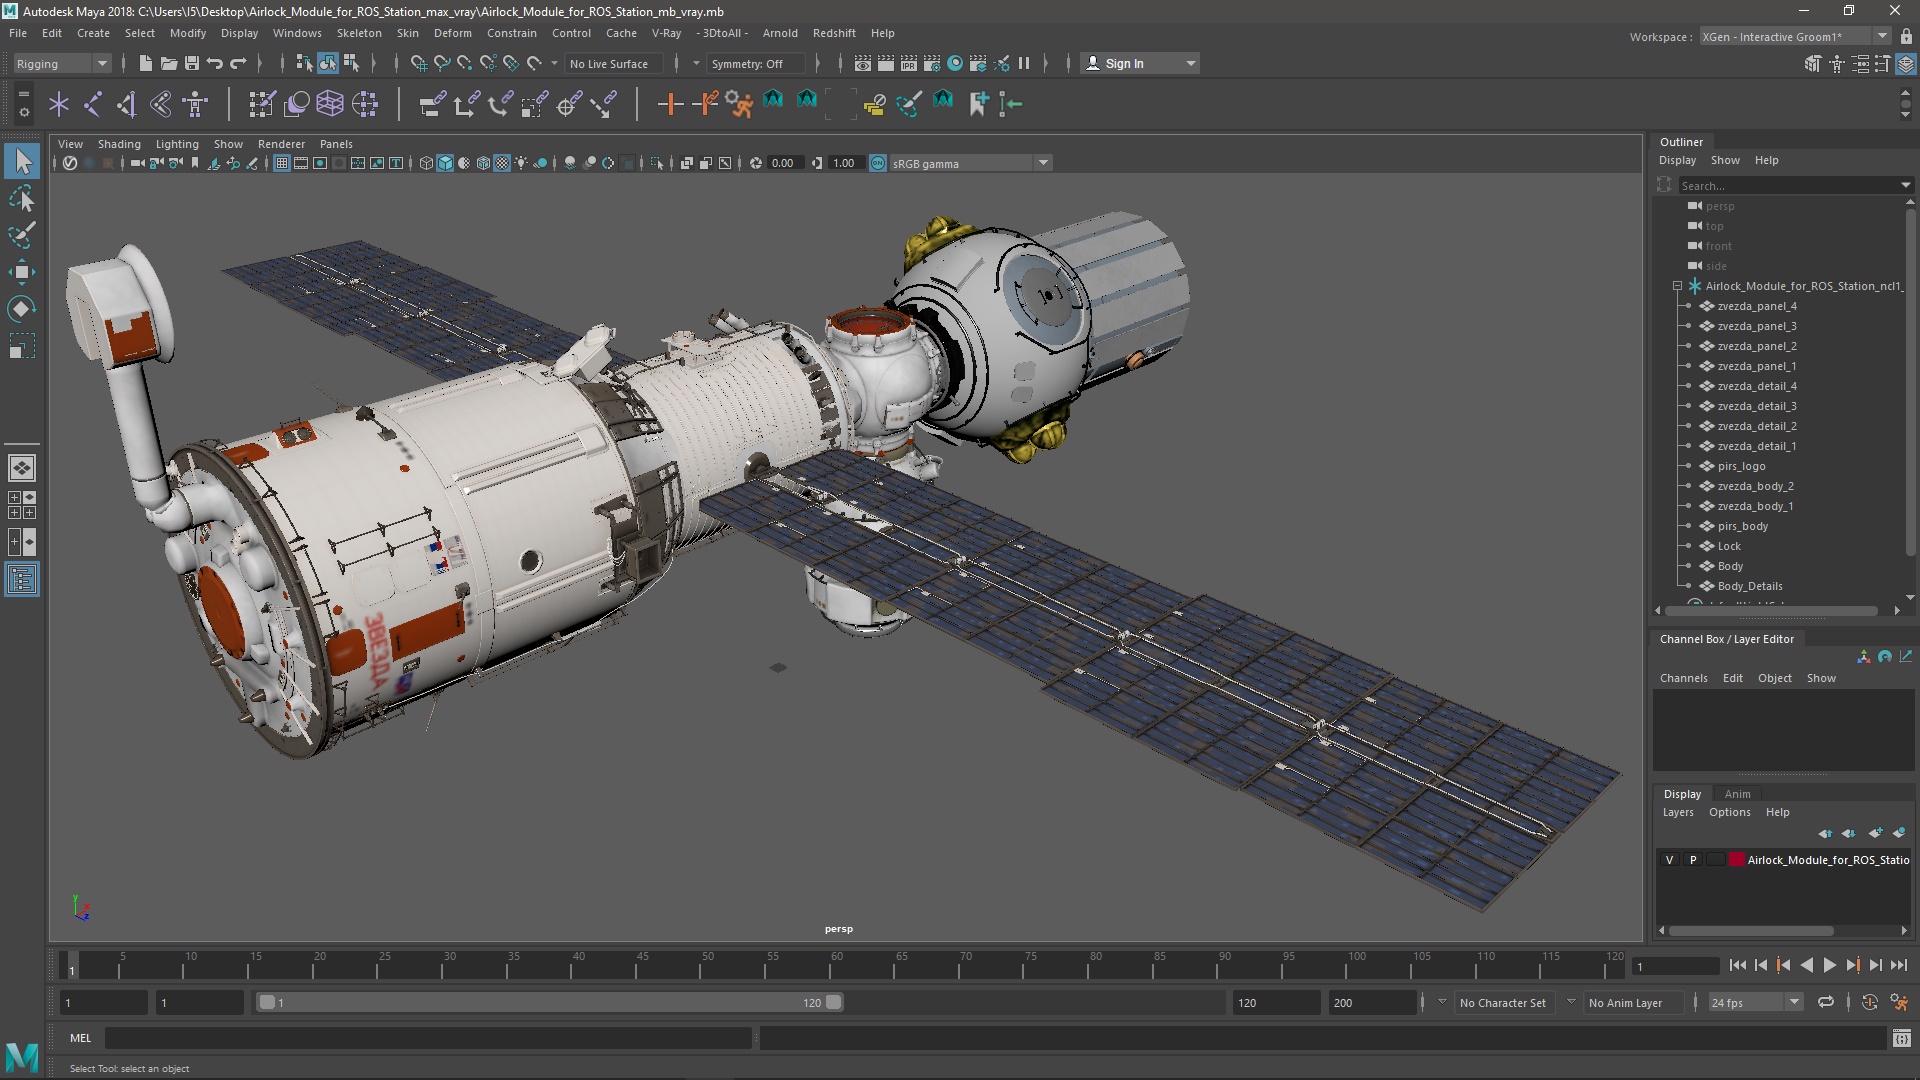The image size is (1920, 1080).
Task: Click the MEL command input field
Action: (428, 1038)
